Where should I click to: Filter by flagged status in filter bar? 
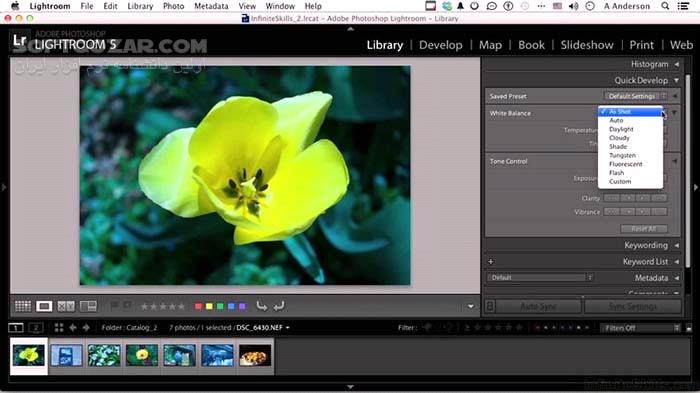(428, 328)
